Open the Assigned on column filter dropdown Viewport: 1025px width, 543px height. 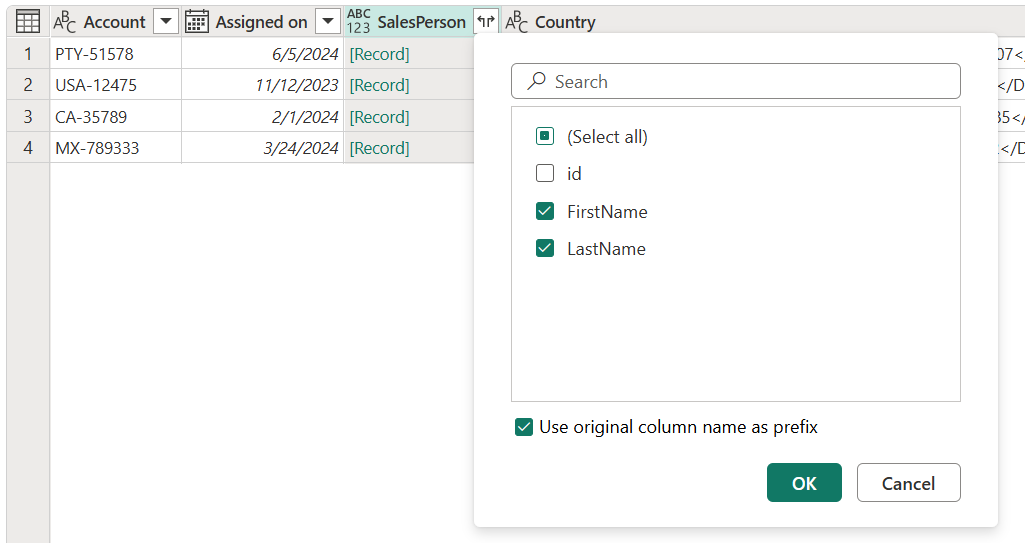coord(328,22)
